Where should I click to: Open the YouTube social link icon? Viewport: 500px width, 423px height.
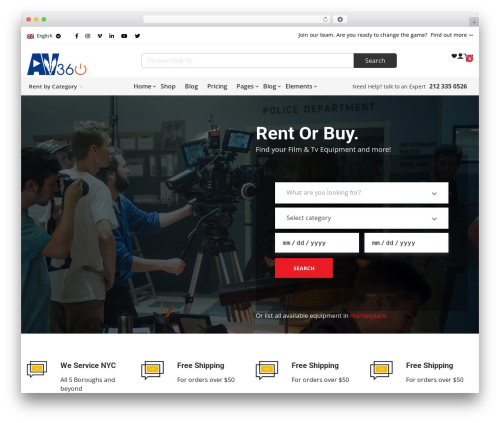(x=124, y=36)
